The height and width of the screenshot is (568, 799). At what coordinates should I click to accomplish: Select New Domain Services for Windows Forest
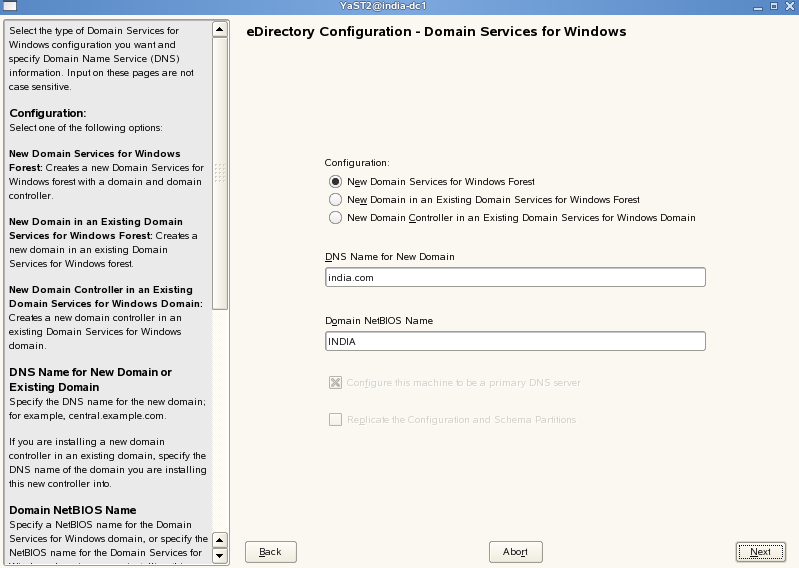click(335, 182)
